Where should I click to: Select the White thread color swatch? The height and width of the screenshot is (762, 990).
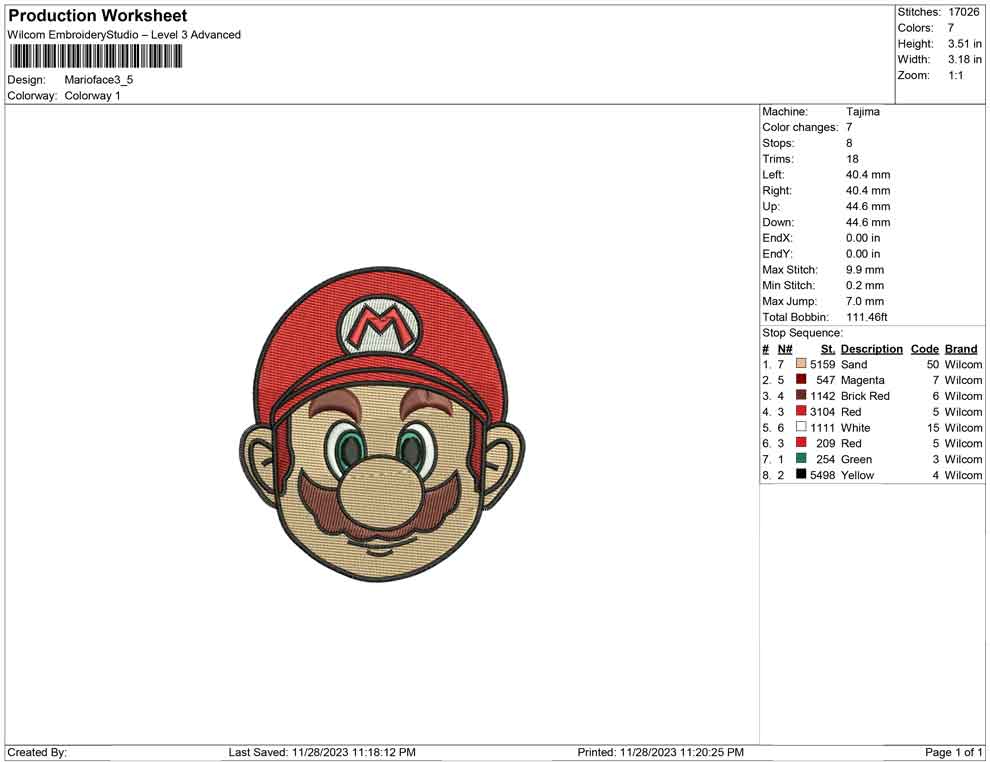click(x=801, y=427)
